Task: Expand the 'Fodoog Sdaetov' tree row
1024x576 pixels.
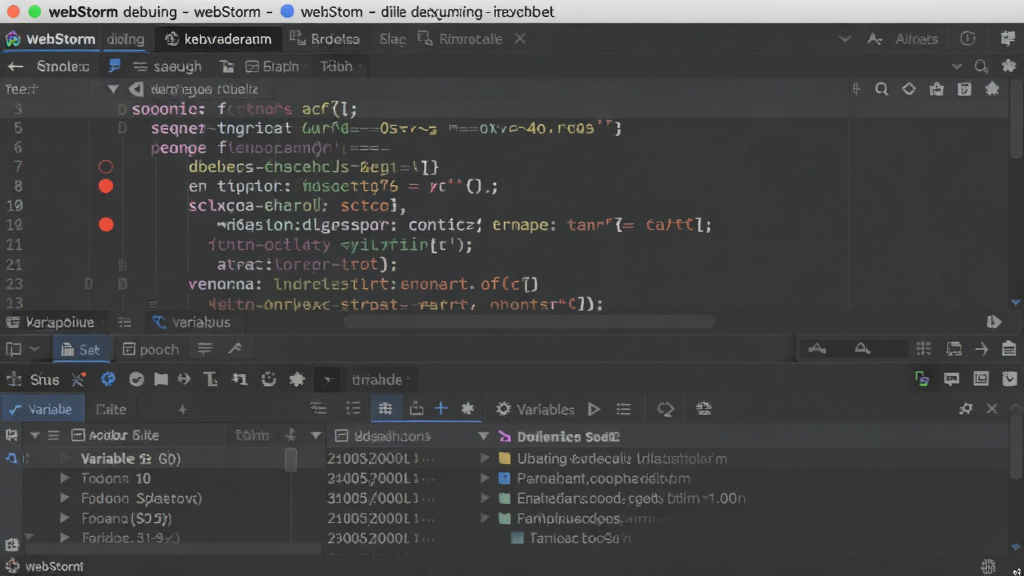Action: coord(65,498)
